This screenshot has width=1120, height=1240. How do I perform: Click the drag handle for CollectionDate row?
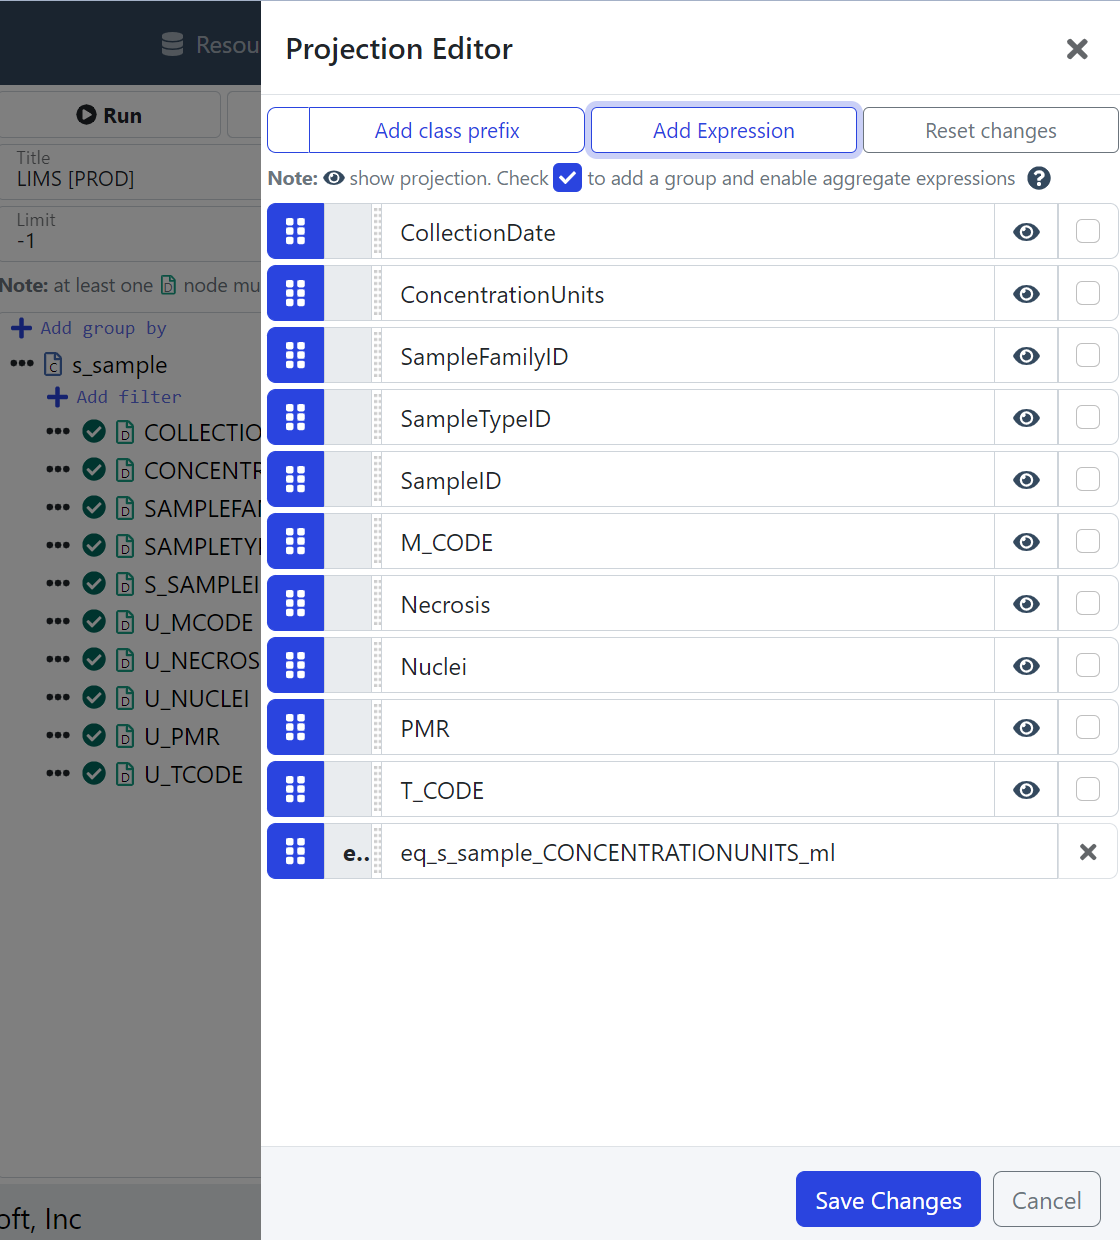295,232
